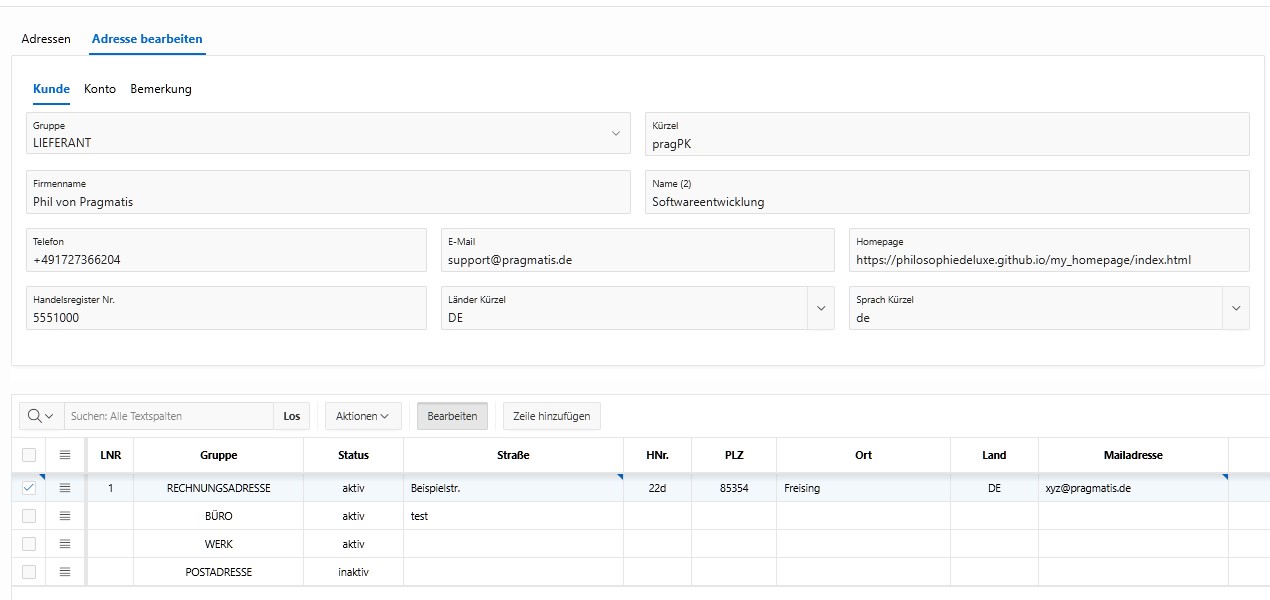Click the Bearbeiten button
This screenshot has height=600, width=1270.
453,416
